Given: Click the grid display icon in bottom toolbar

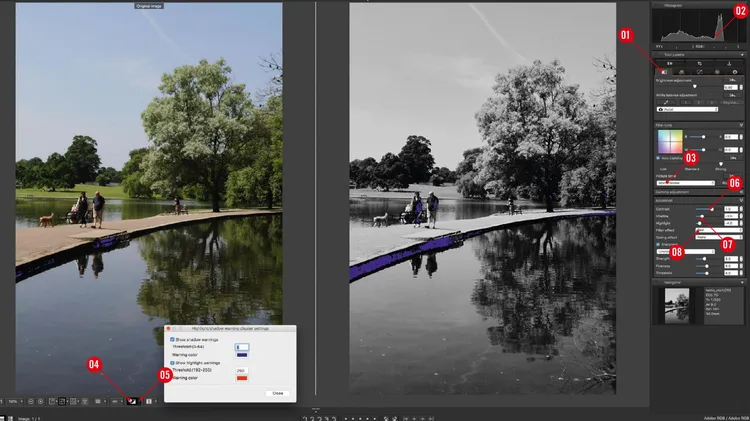Looking at the screenshot, I should (98, 401).
